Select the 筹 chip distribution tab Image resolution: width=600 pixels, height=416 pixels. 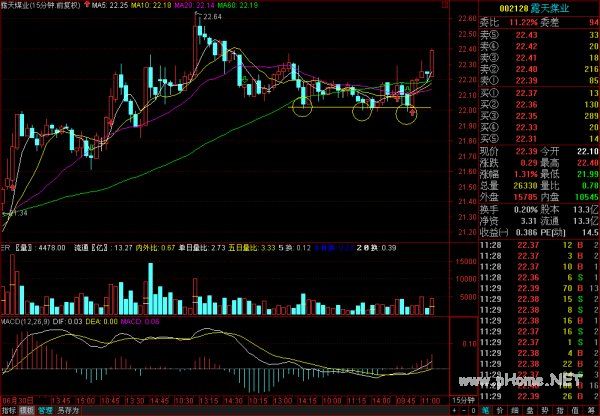pyautogui.click(x=592, y=411)
